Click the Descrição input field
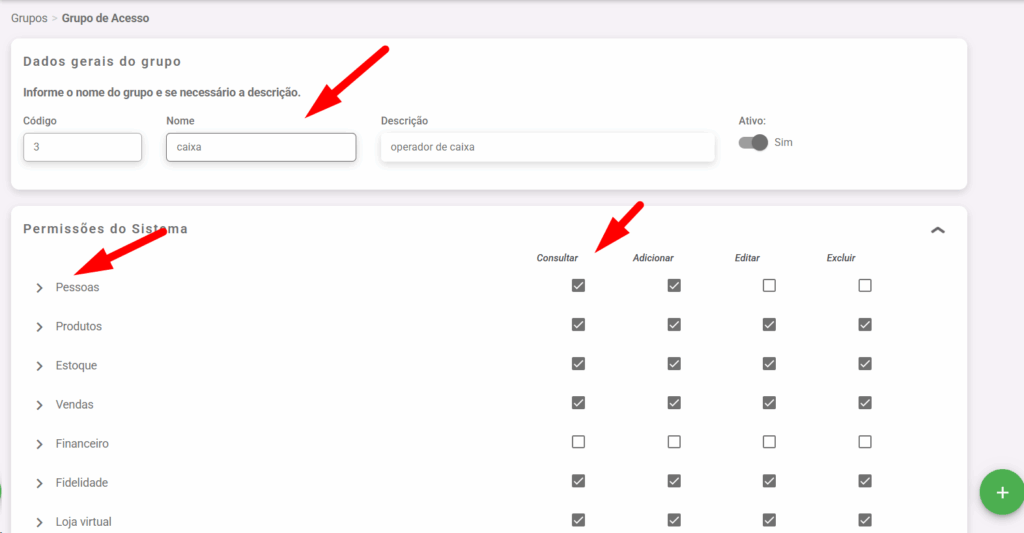 [x=547, y=147]
